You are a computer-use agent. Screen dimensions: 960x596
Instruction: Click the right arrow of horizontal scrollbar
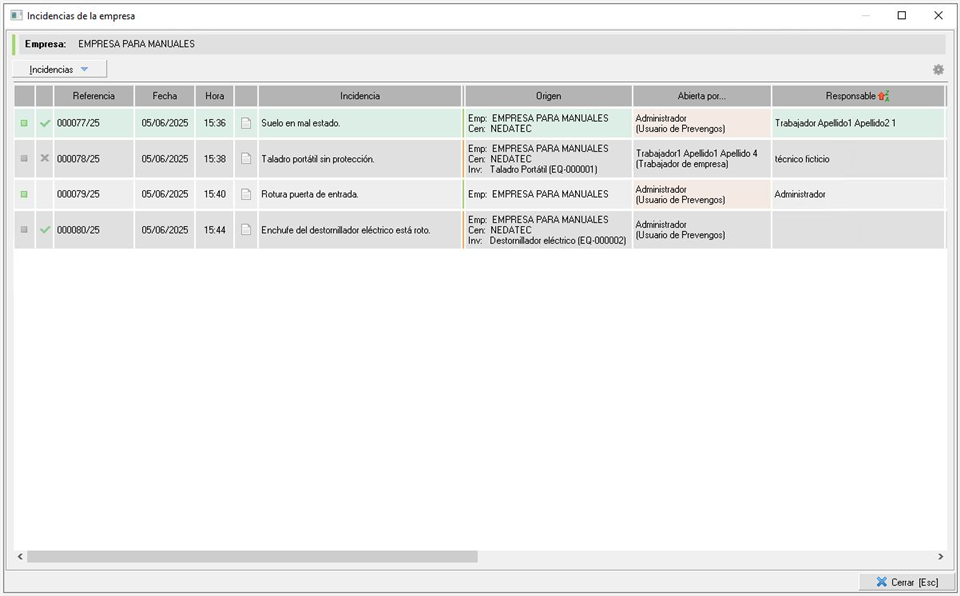[939, 557]
